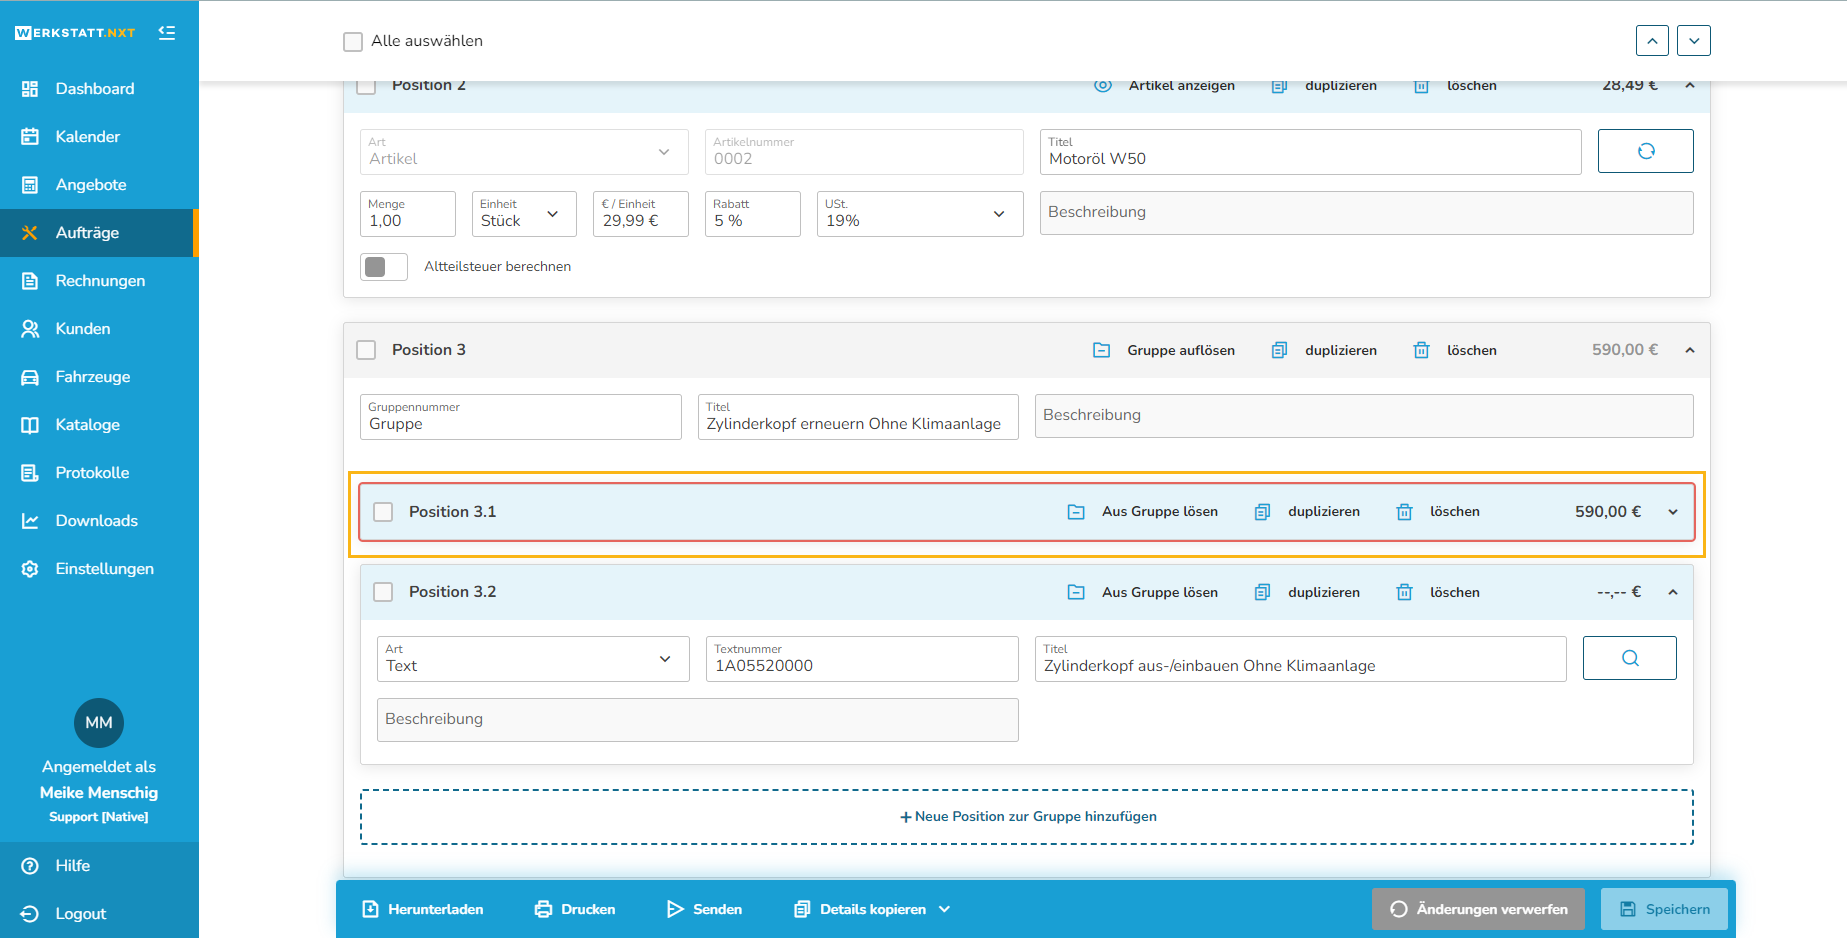Open Rechnungen section
The height and width of the screenshot is (938, 1847).
(x=99, y=281)
